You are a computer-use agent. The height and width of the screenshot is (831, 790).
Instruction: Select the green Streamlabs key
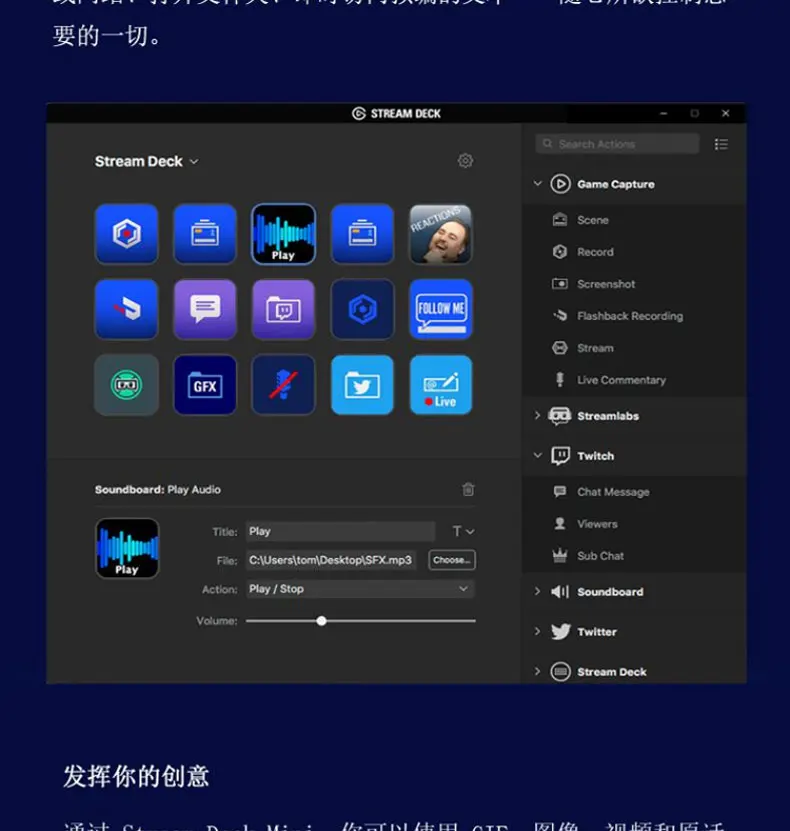coord(126,385)
